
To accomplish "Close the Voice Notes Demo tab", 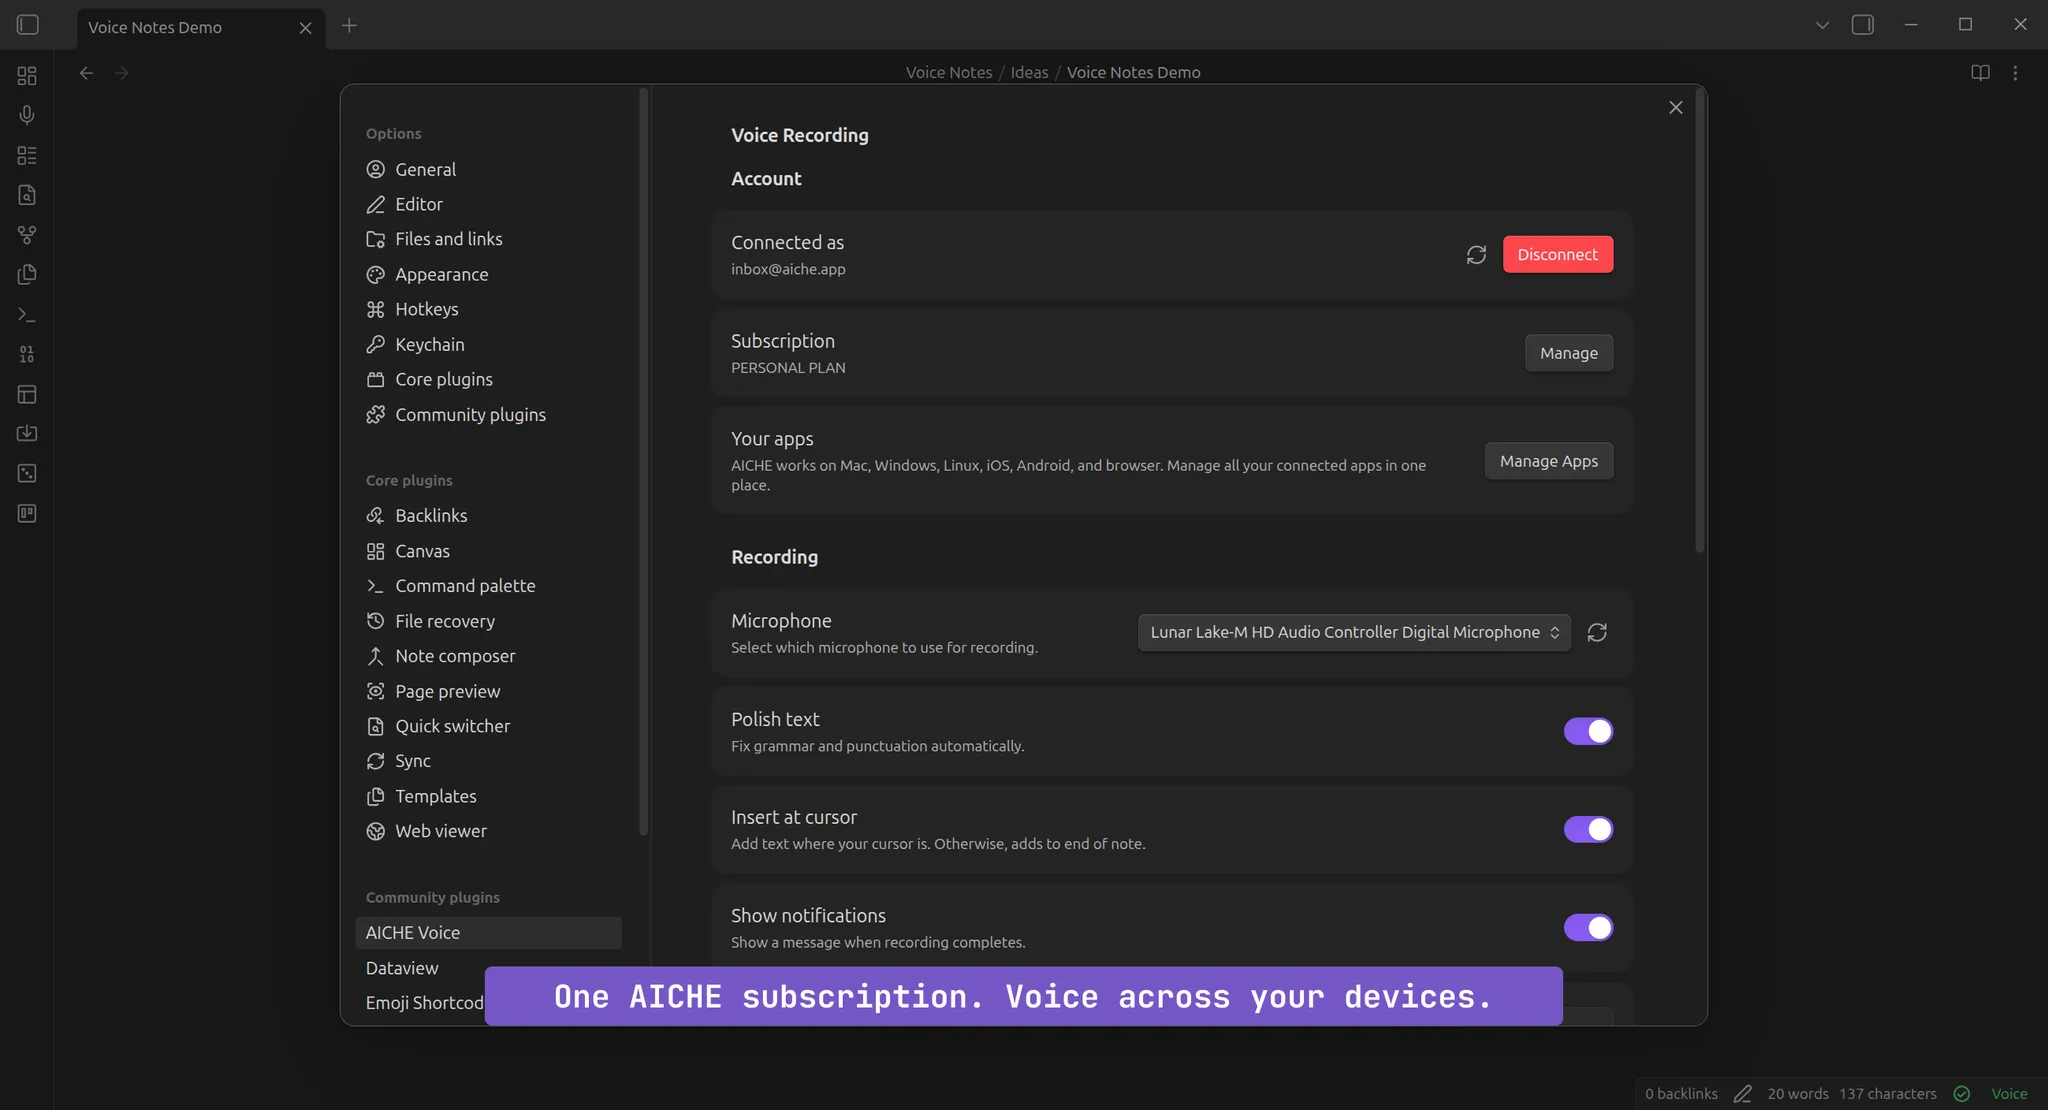I will click(x=305, y=28).
